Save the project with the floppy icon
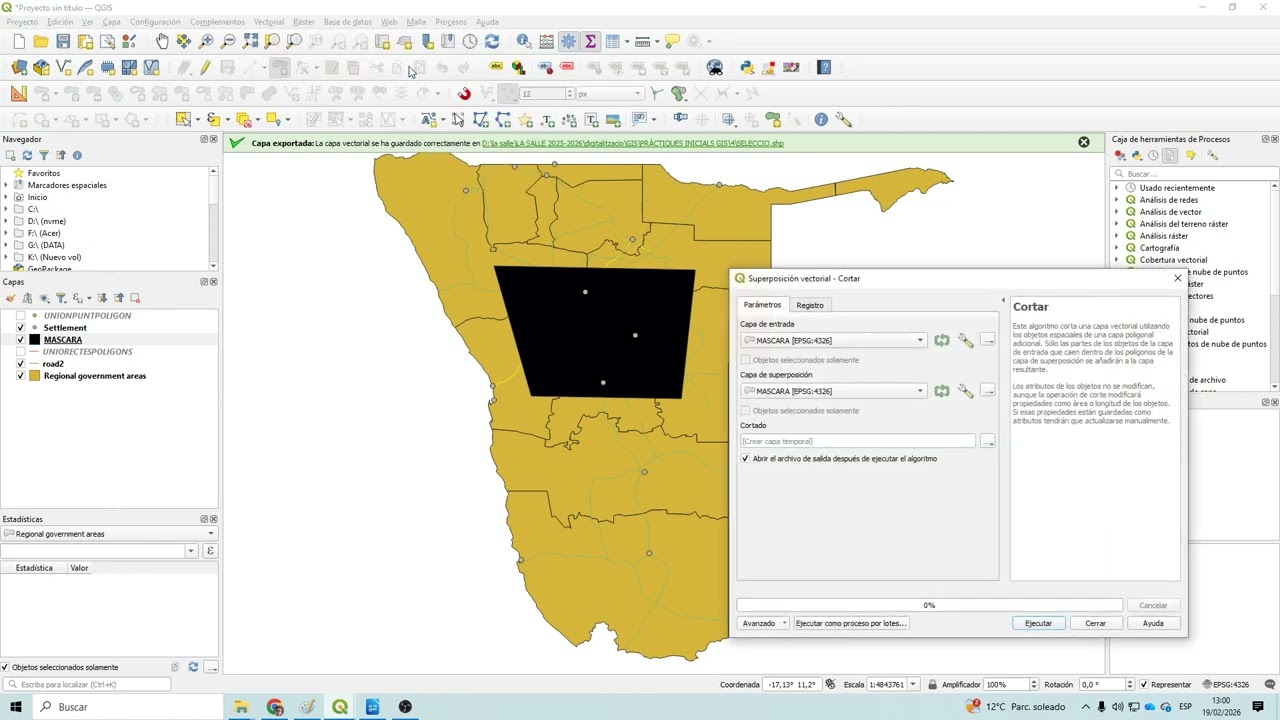1280x720 pixels. point(63,41)
